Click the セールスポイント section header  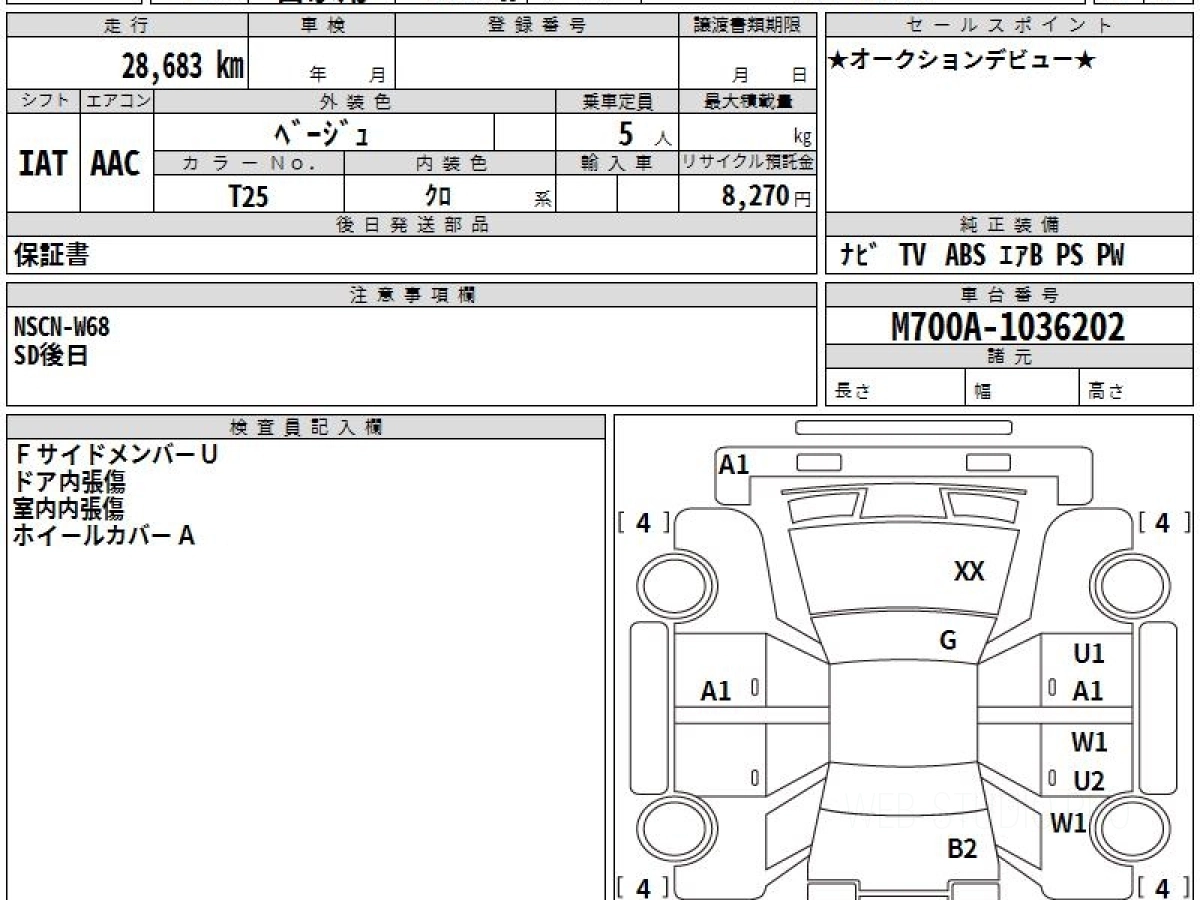[x=1009, y=26]
